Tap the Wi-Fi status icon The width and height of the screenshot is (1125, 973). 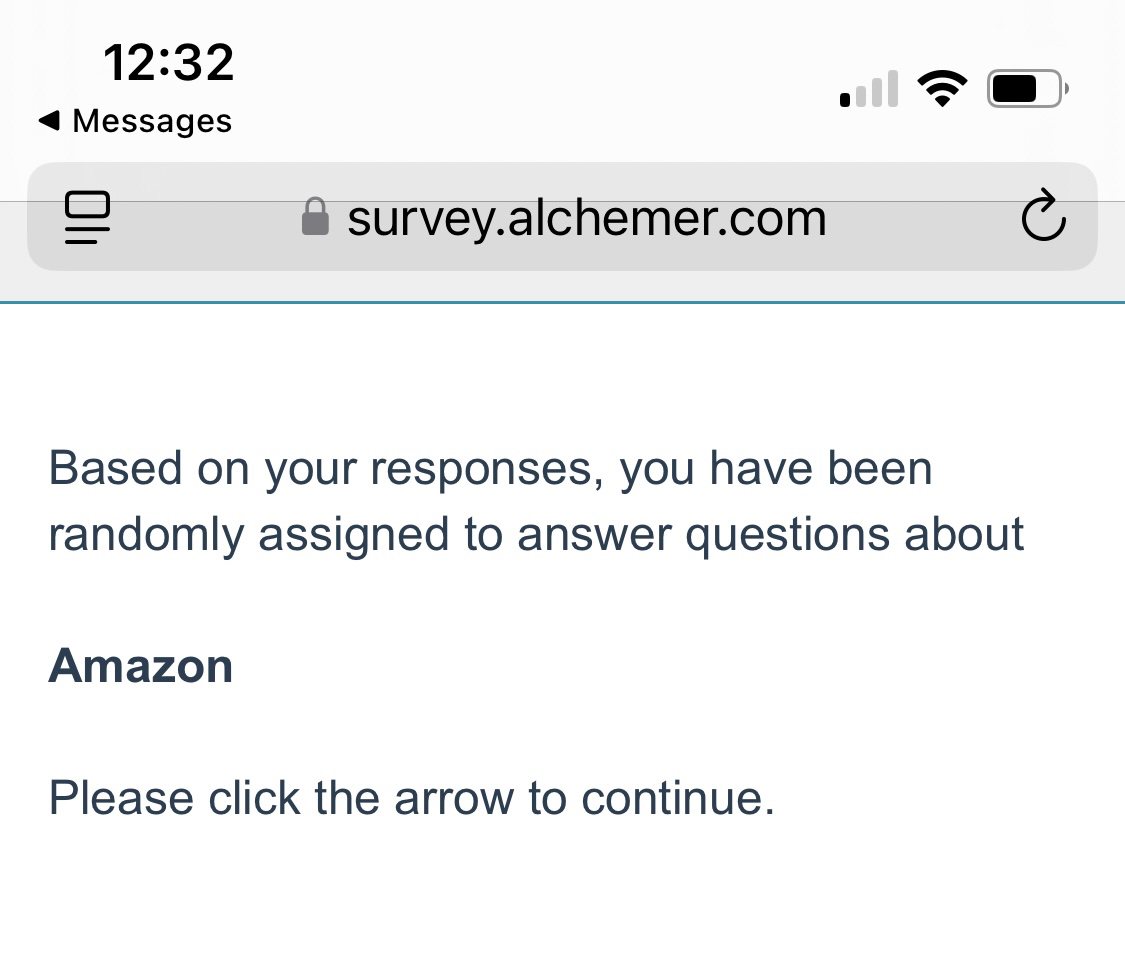pos(941,89)
